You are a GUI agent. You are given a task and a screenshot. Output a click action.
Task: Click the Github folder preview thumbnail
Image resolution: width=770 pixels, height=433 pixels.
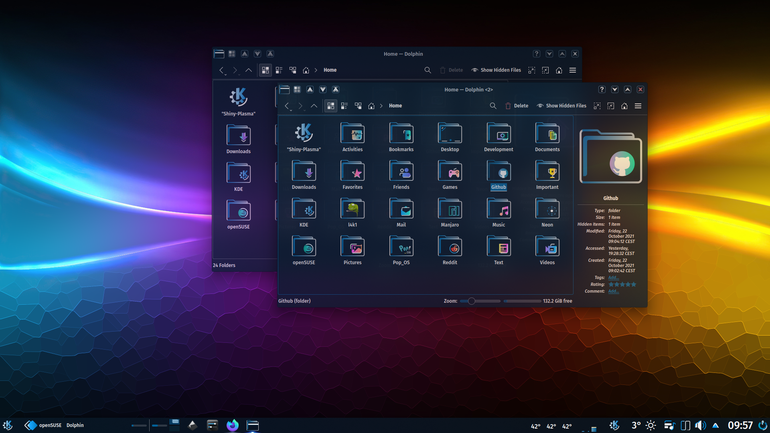click(610, 157)
